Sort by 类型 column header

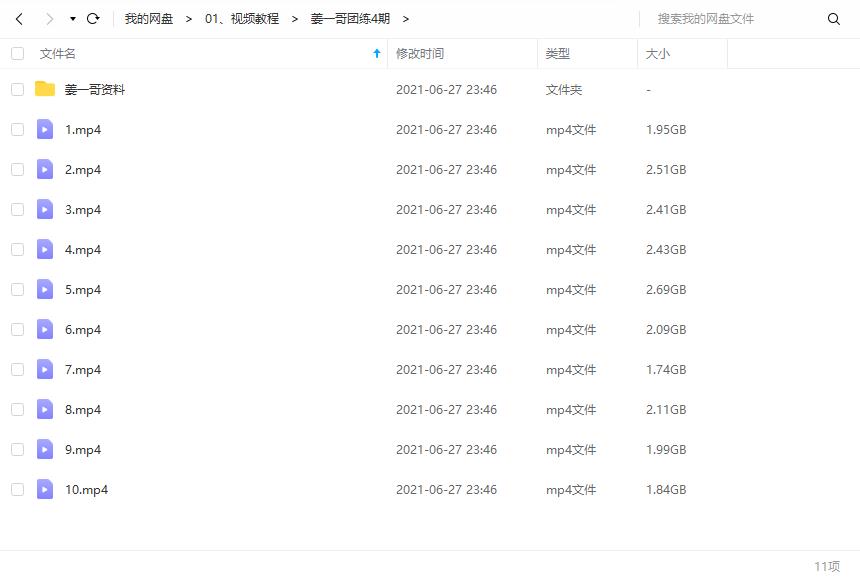click(x=557, y=54)
